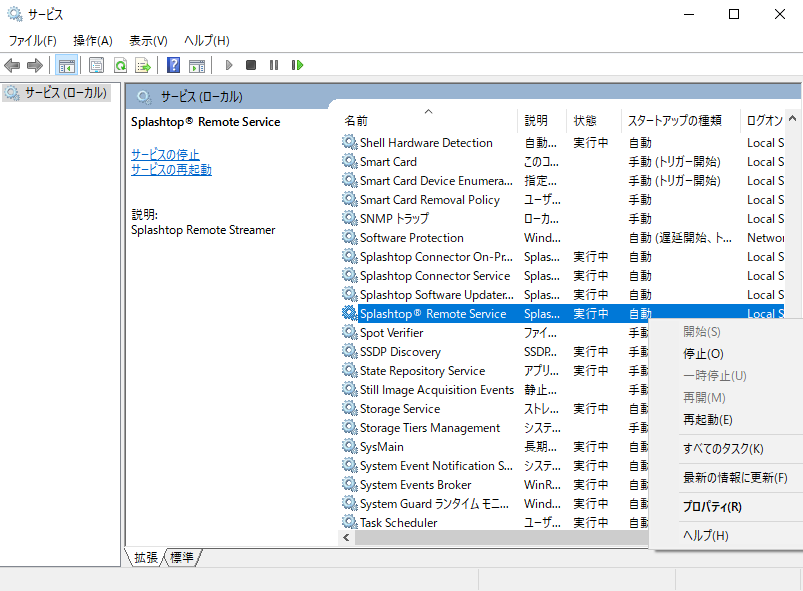The image size is (803, 591).
Task: Open the ファイル(F) menu
Action: (33, 40)
